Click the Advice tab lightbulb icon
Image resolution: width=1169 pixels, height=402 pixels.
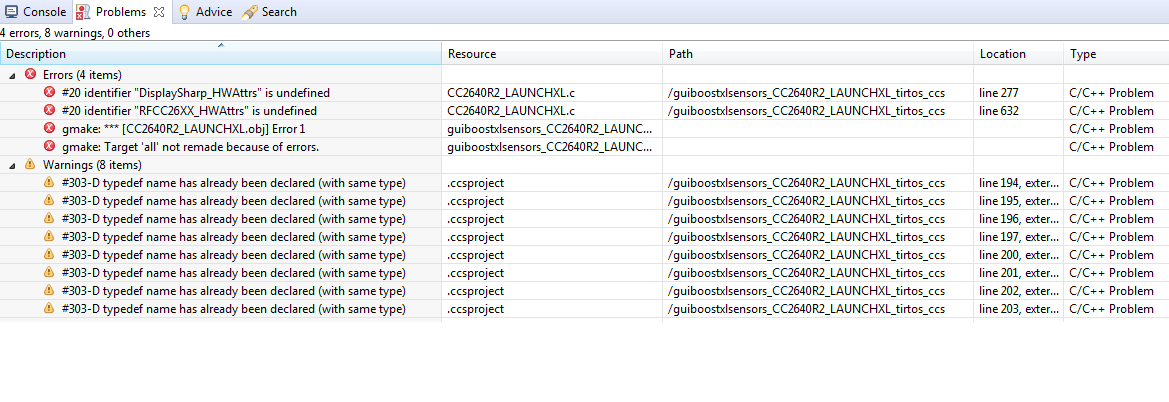pyautogui.click(x=184, y=12)
